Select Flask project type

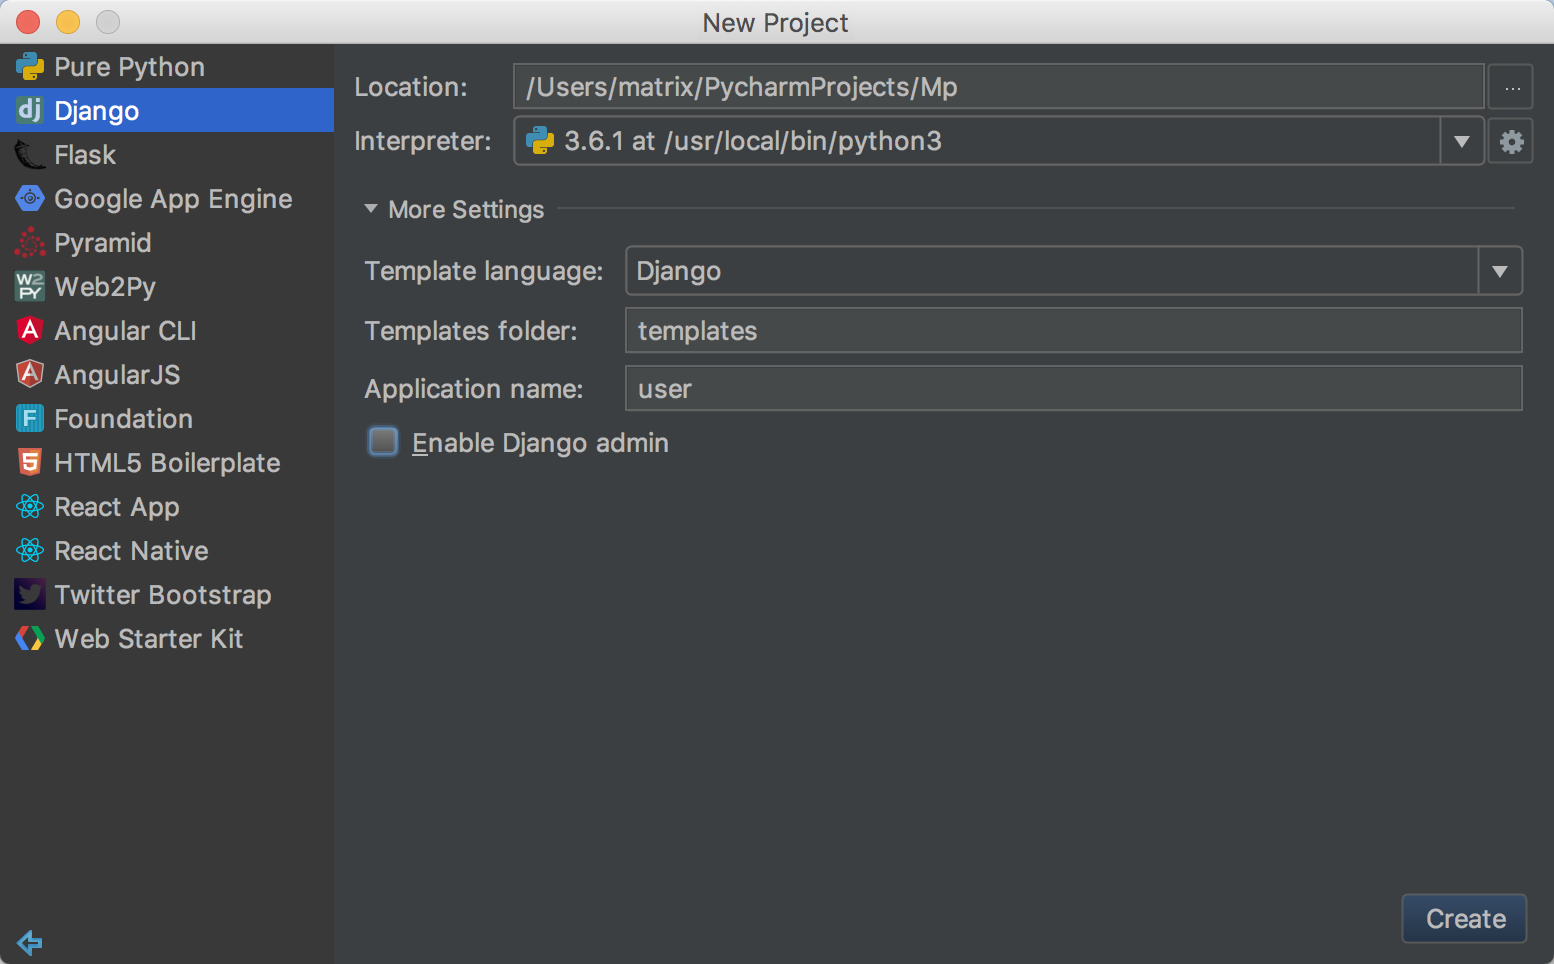(x=167, y=155)
